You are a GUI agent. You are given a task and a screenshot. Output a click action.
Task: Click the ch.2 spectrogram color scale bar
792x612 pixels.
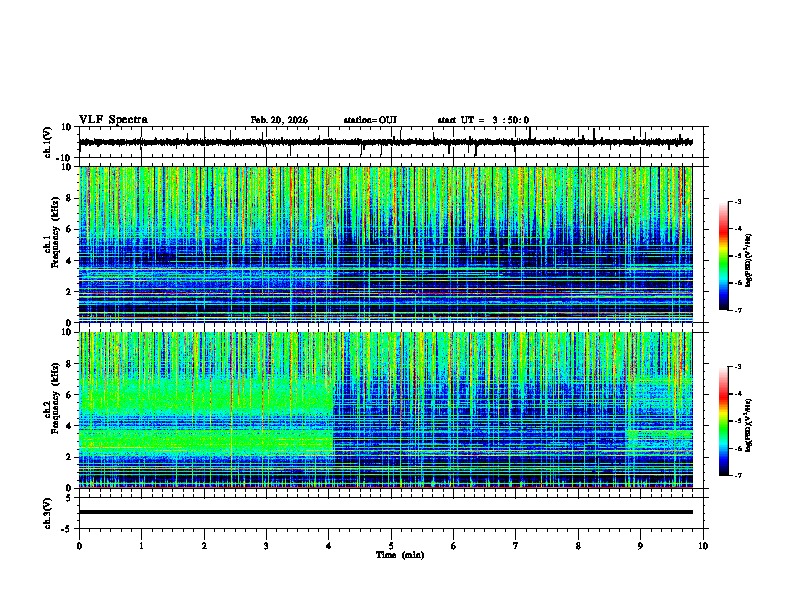coord(723,421)
